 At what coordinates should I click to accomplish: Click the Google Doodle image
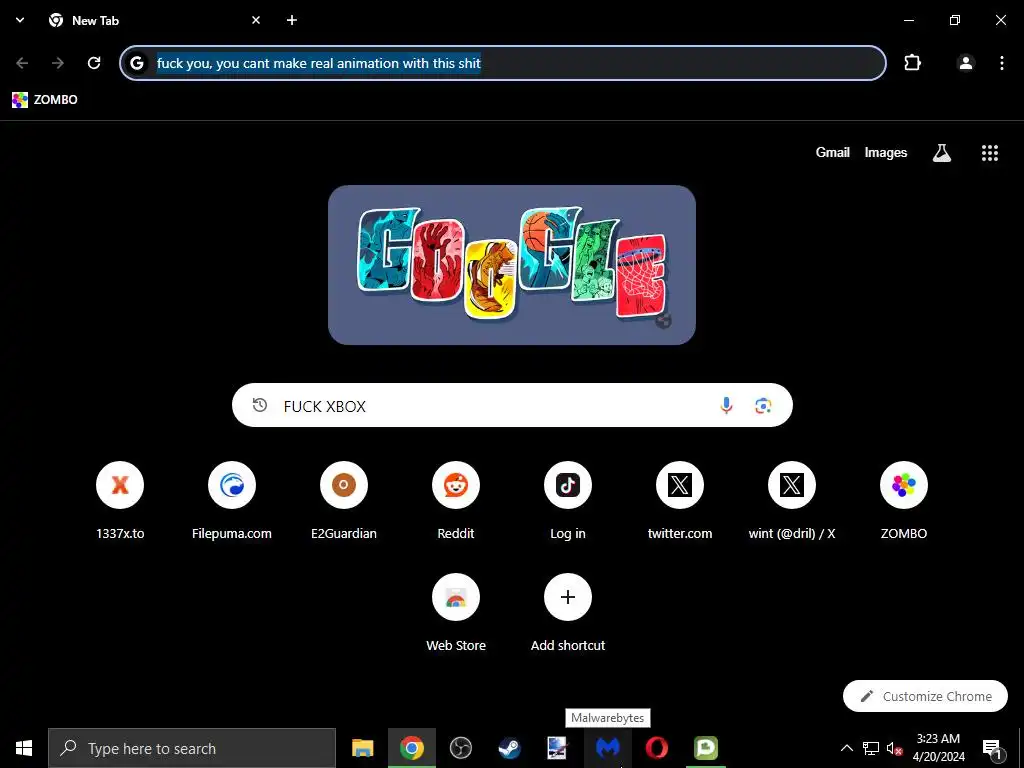click(512, 264)
